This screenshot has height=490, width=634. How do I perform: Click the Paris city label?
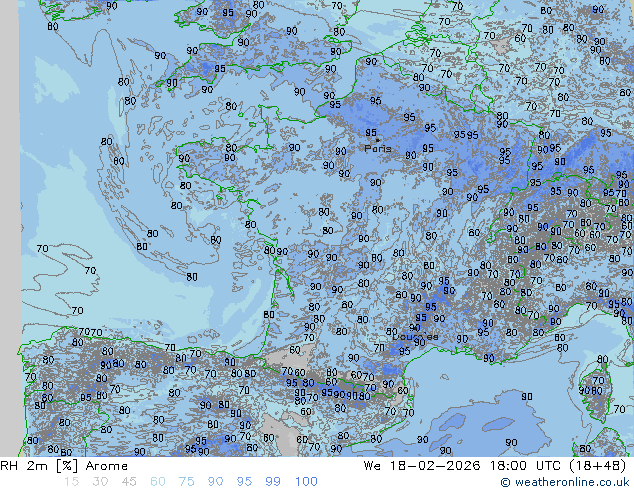tap(377, 148)
